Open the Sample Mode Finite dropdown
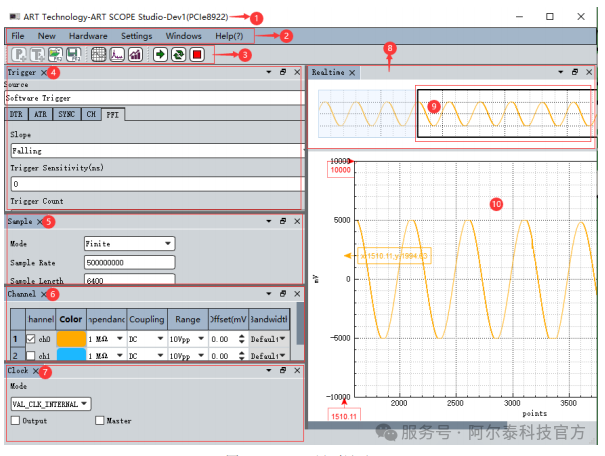The image size is (605, 456). 129,243
